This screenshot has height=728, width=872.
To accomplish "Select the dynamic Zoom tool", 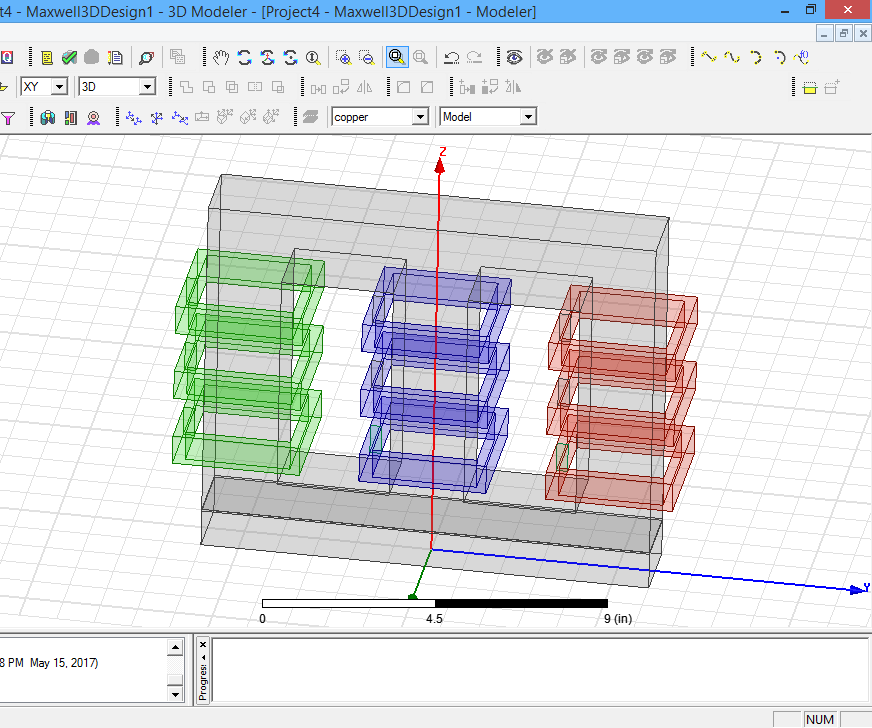I will coord(313,57).
